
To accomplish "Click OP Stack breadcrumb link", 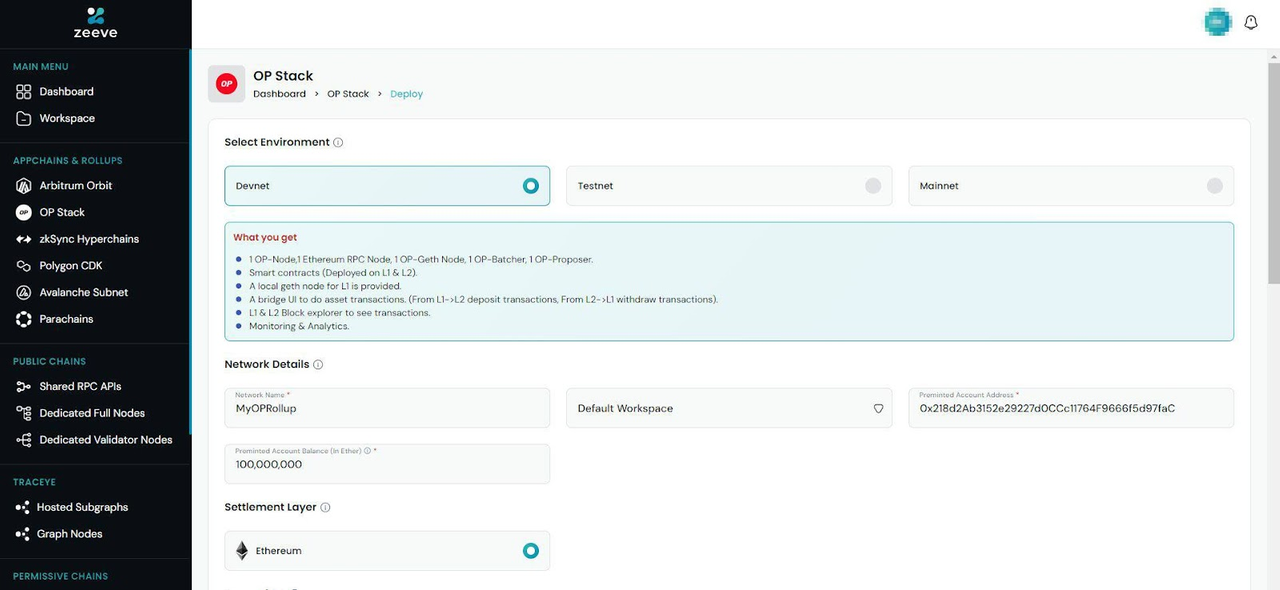I will point(348,94).
